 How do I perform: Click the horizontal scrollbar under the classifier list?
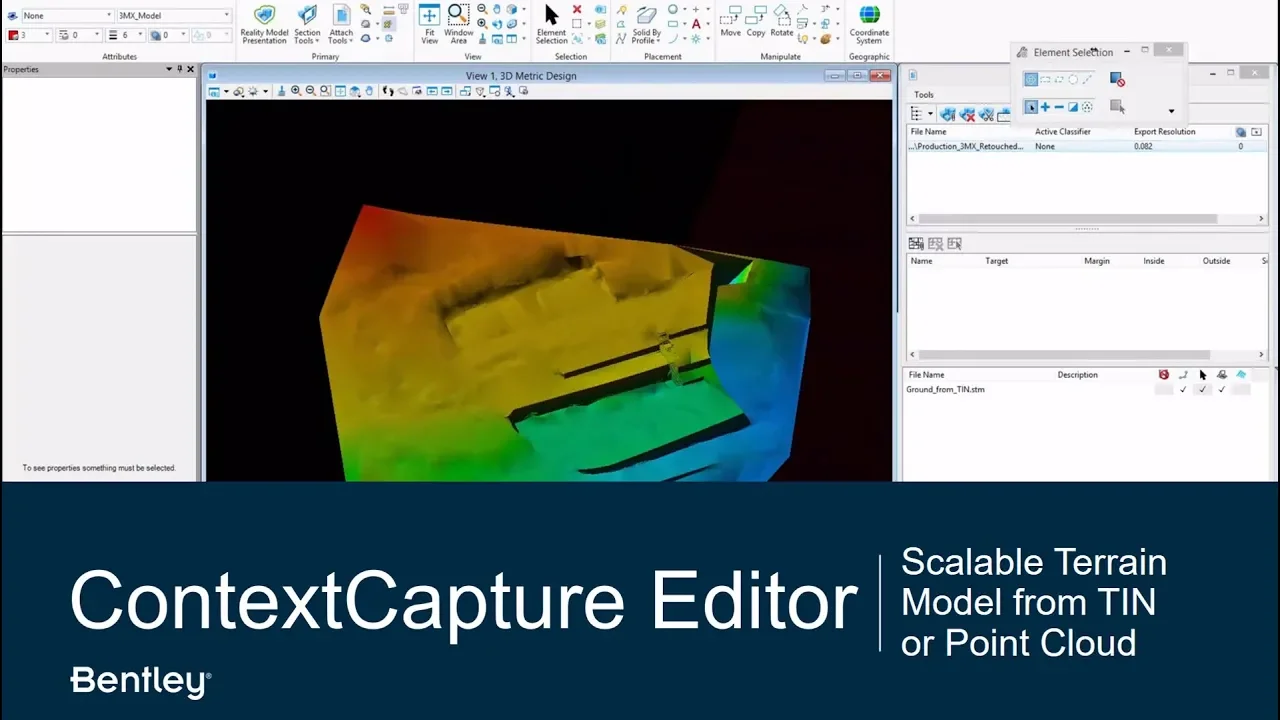click(x=1064, y=355)
